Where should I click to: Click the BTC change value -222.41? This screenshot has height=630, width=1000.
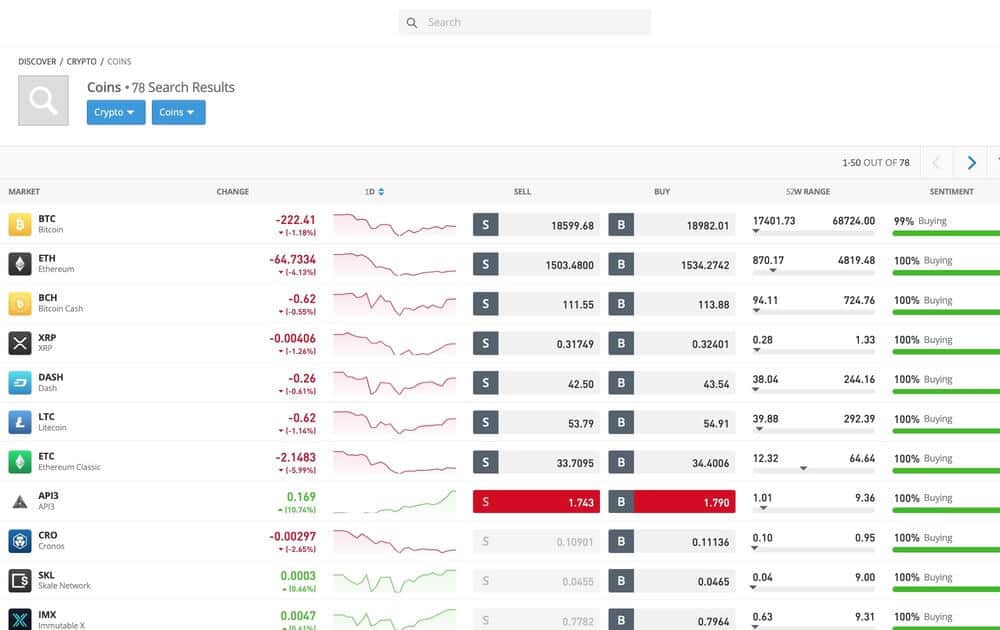(295, 219)
